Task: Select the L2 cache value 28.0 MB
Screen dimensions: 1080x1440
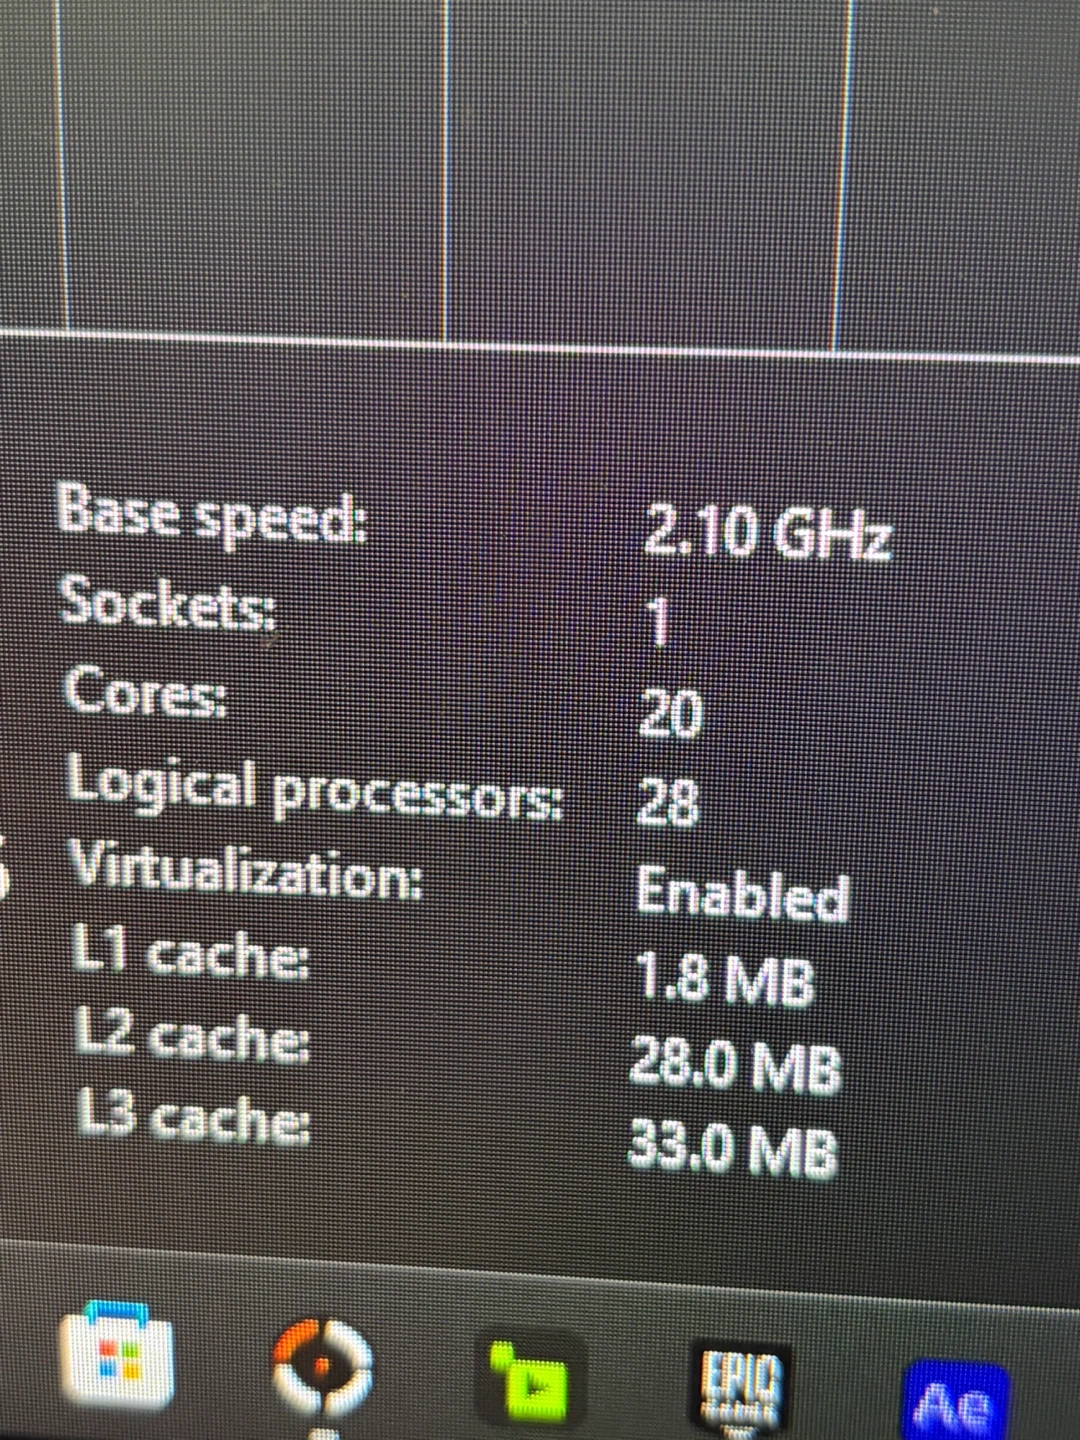Action: pos(735,1064)
